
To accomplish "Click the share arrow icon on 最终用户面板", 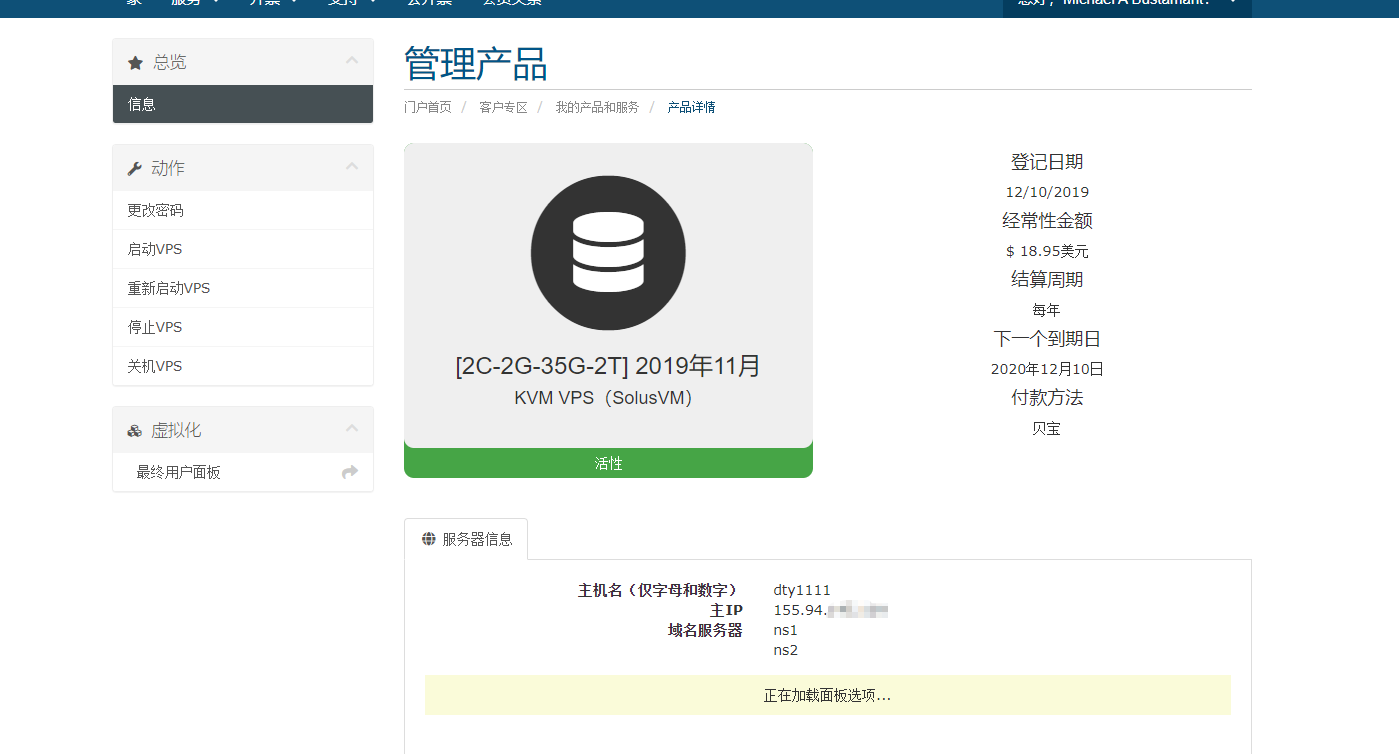I will click(x=349, y=472).
